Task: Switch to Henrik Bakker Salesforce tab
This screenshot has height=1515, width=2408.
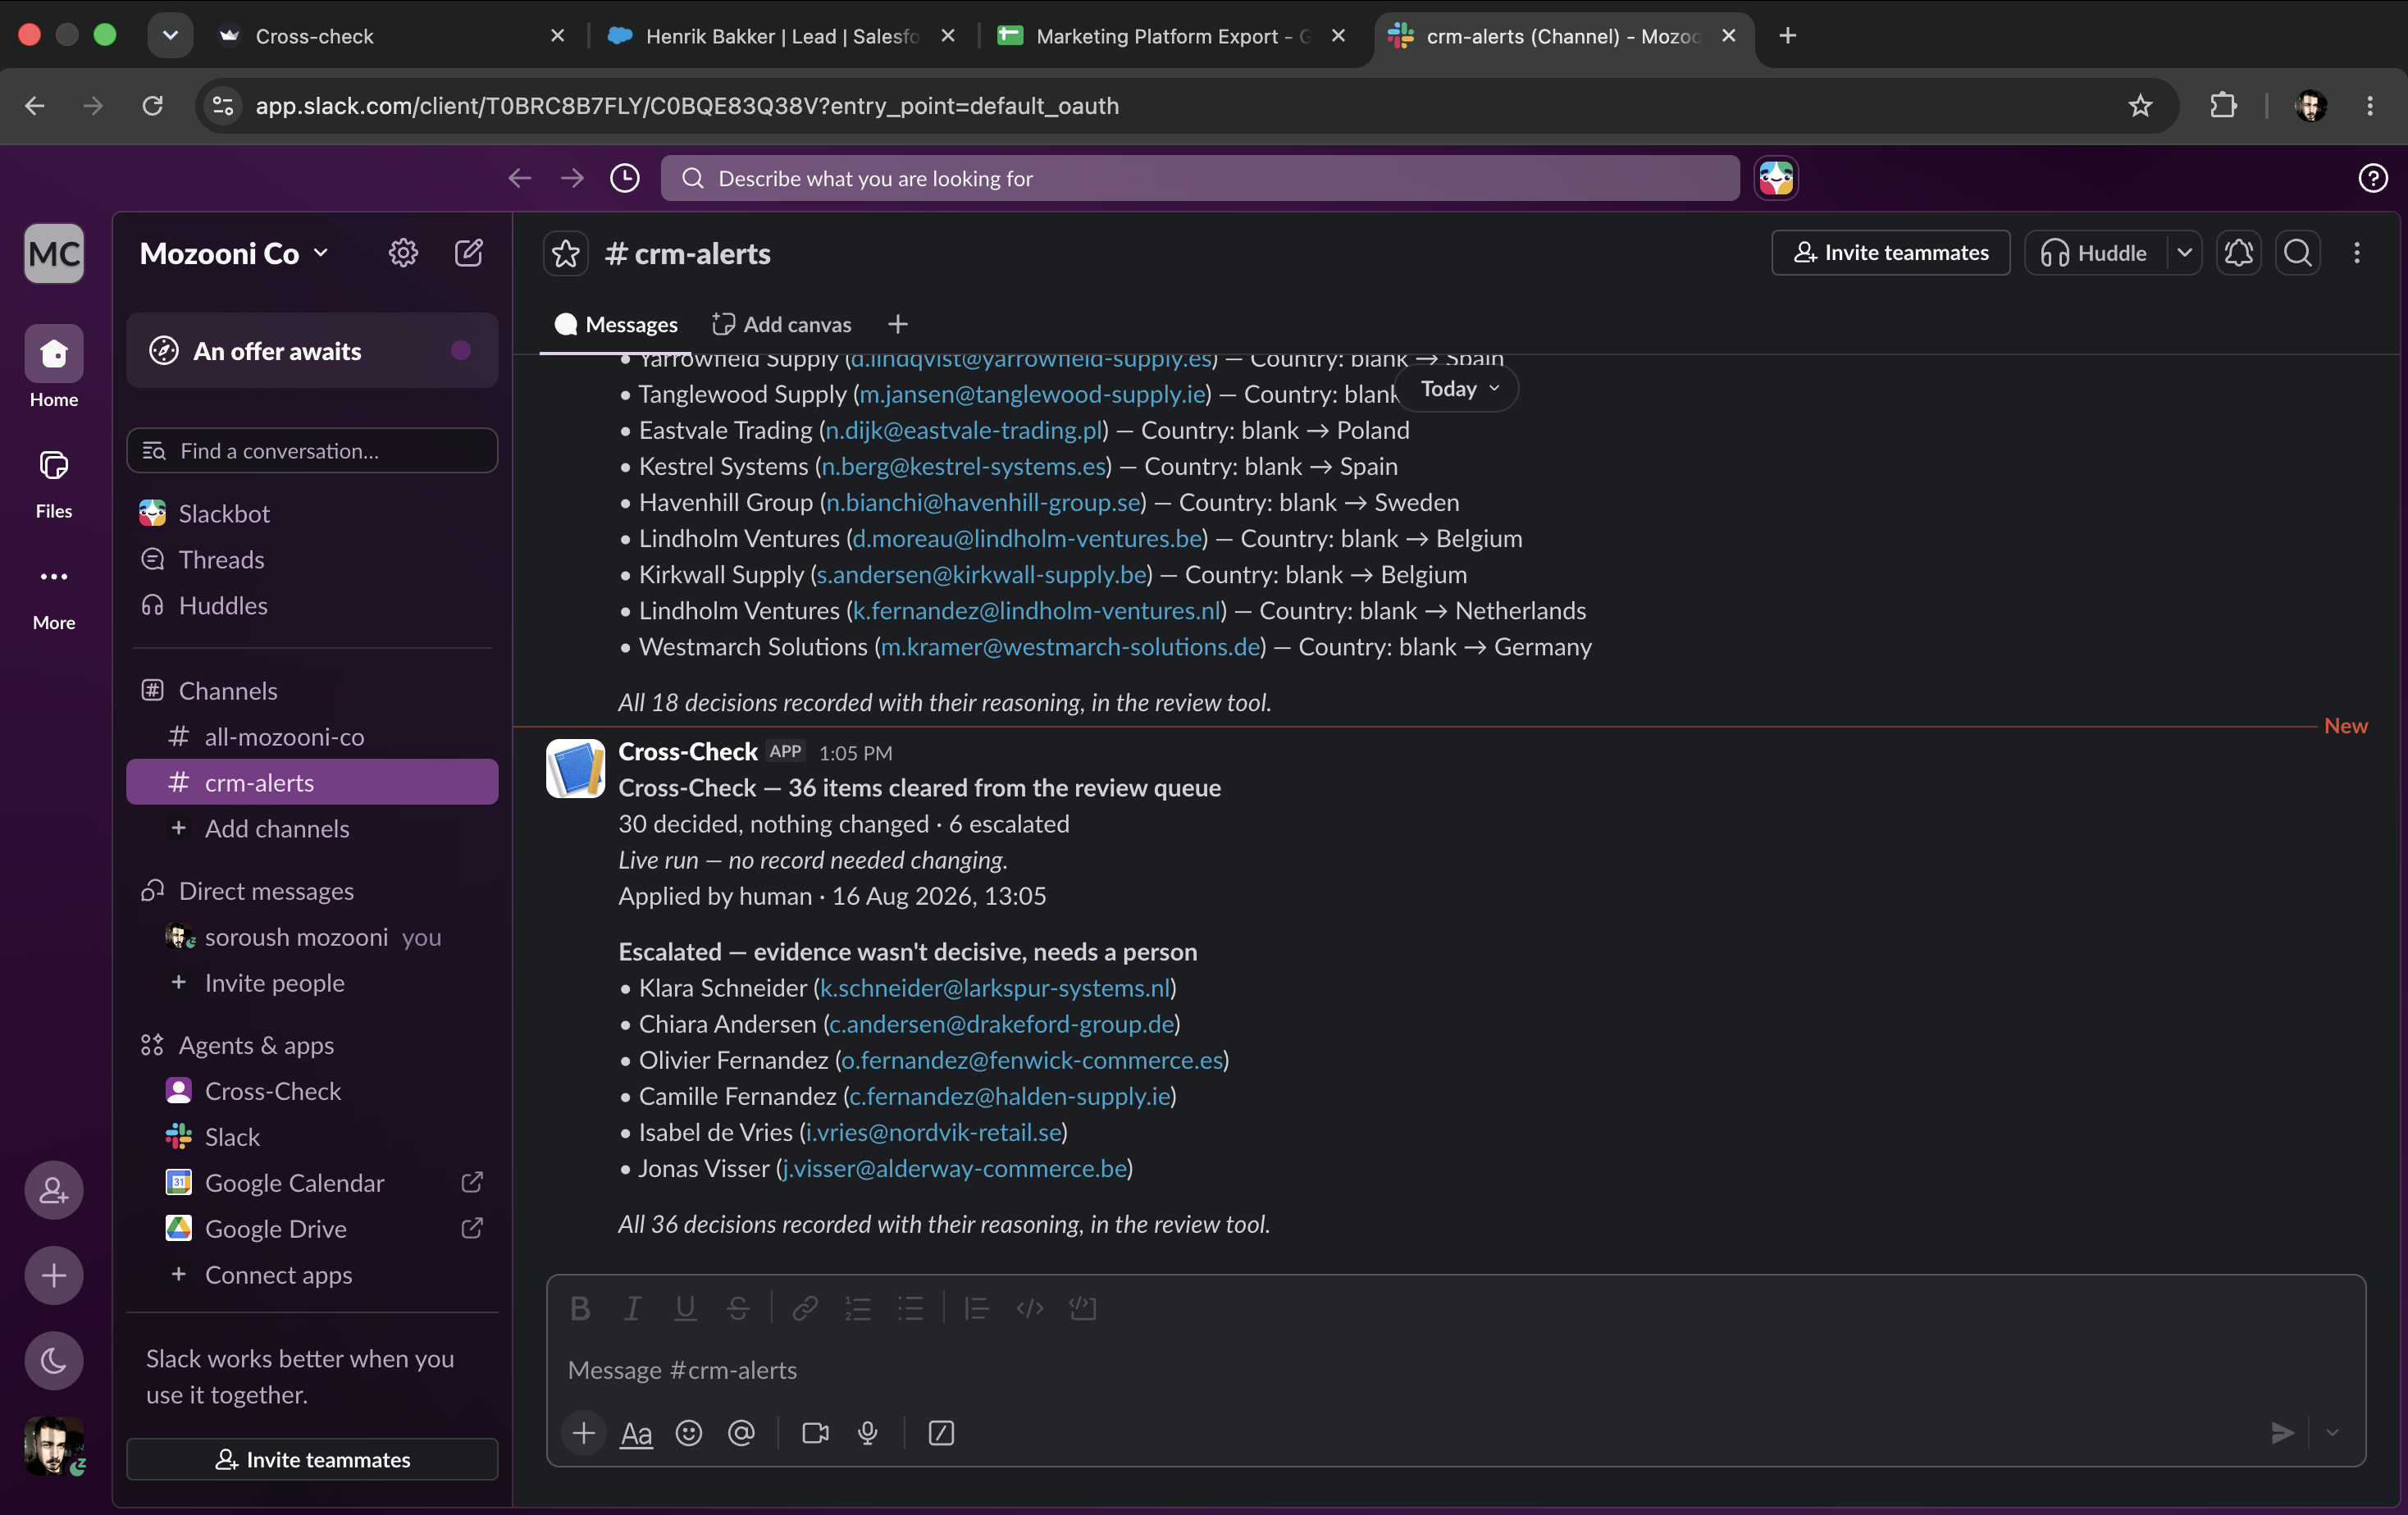Action: click(783, 36)
